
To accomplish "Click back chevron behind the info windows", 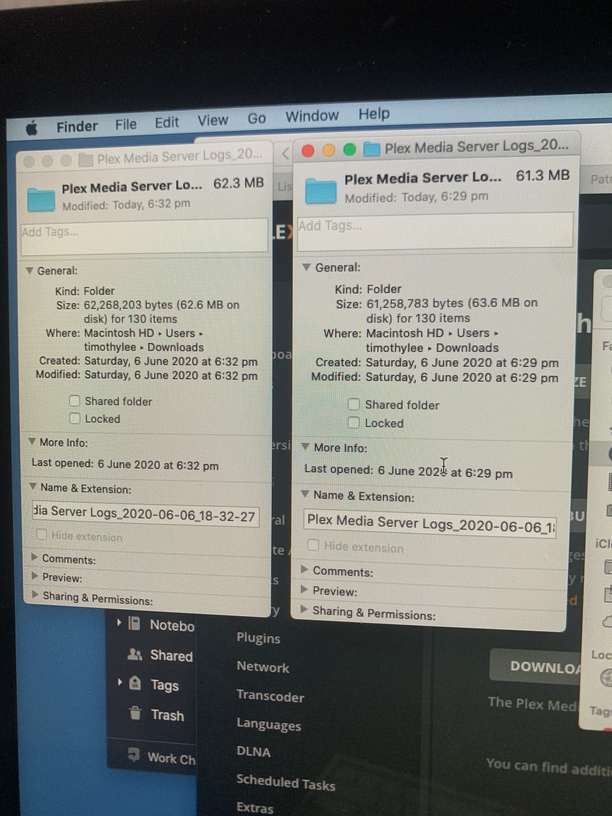I will click(x=285, y=154).
